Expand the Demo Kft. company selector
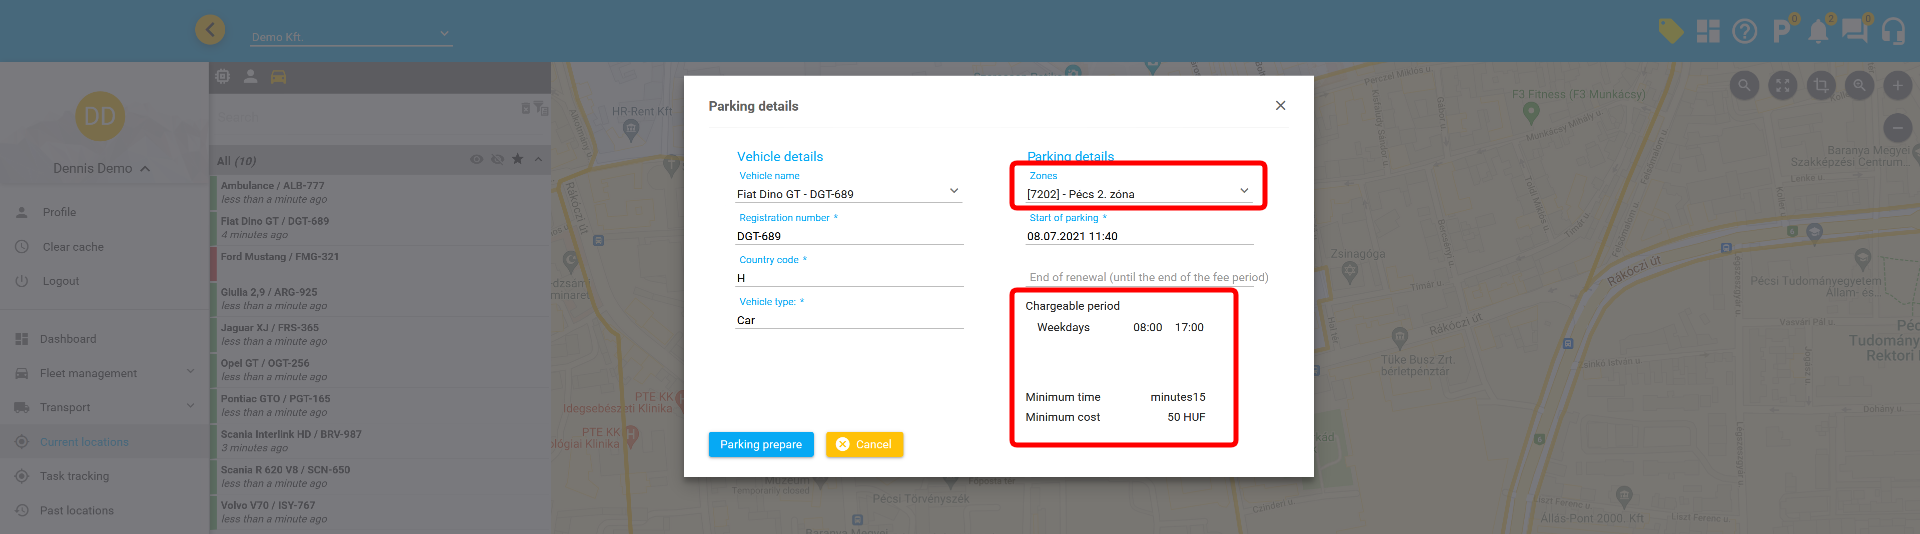Screen dimensions: 1920x534 350,36
